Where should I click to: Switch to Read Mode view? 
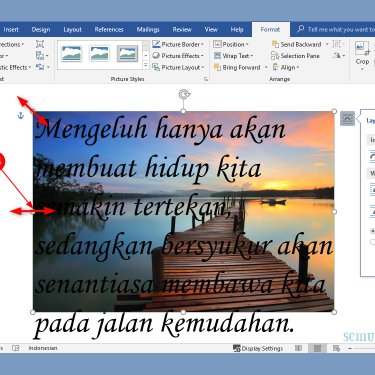pyautogui.click(x=299, y=348)
